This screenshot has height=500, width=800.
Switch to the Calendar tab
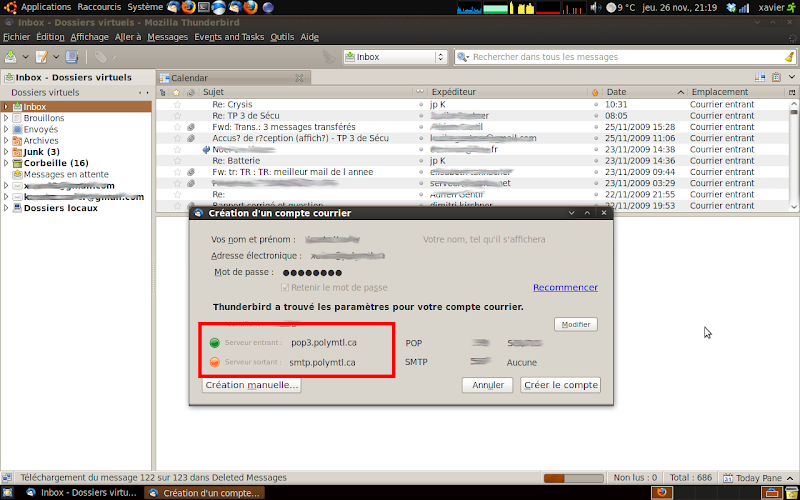pos(233,78)
